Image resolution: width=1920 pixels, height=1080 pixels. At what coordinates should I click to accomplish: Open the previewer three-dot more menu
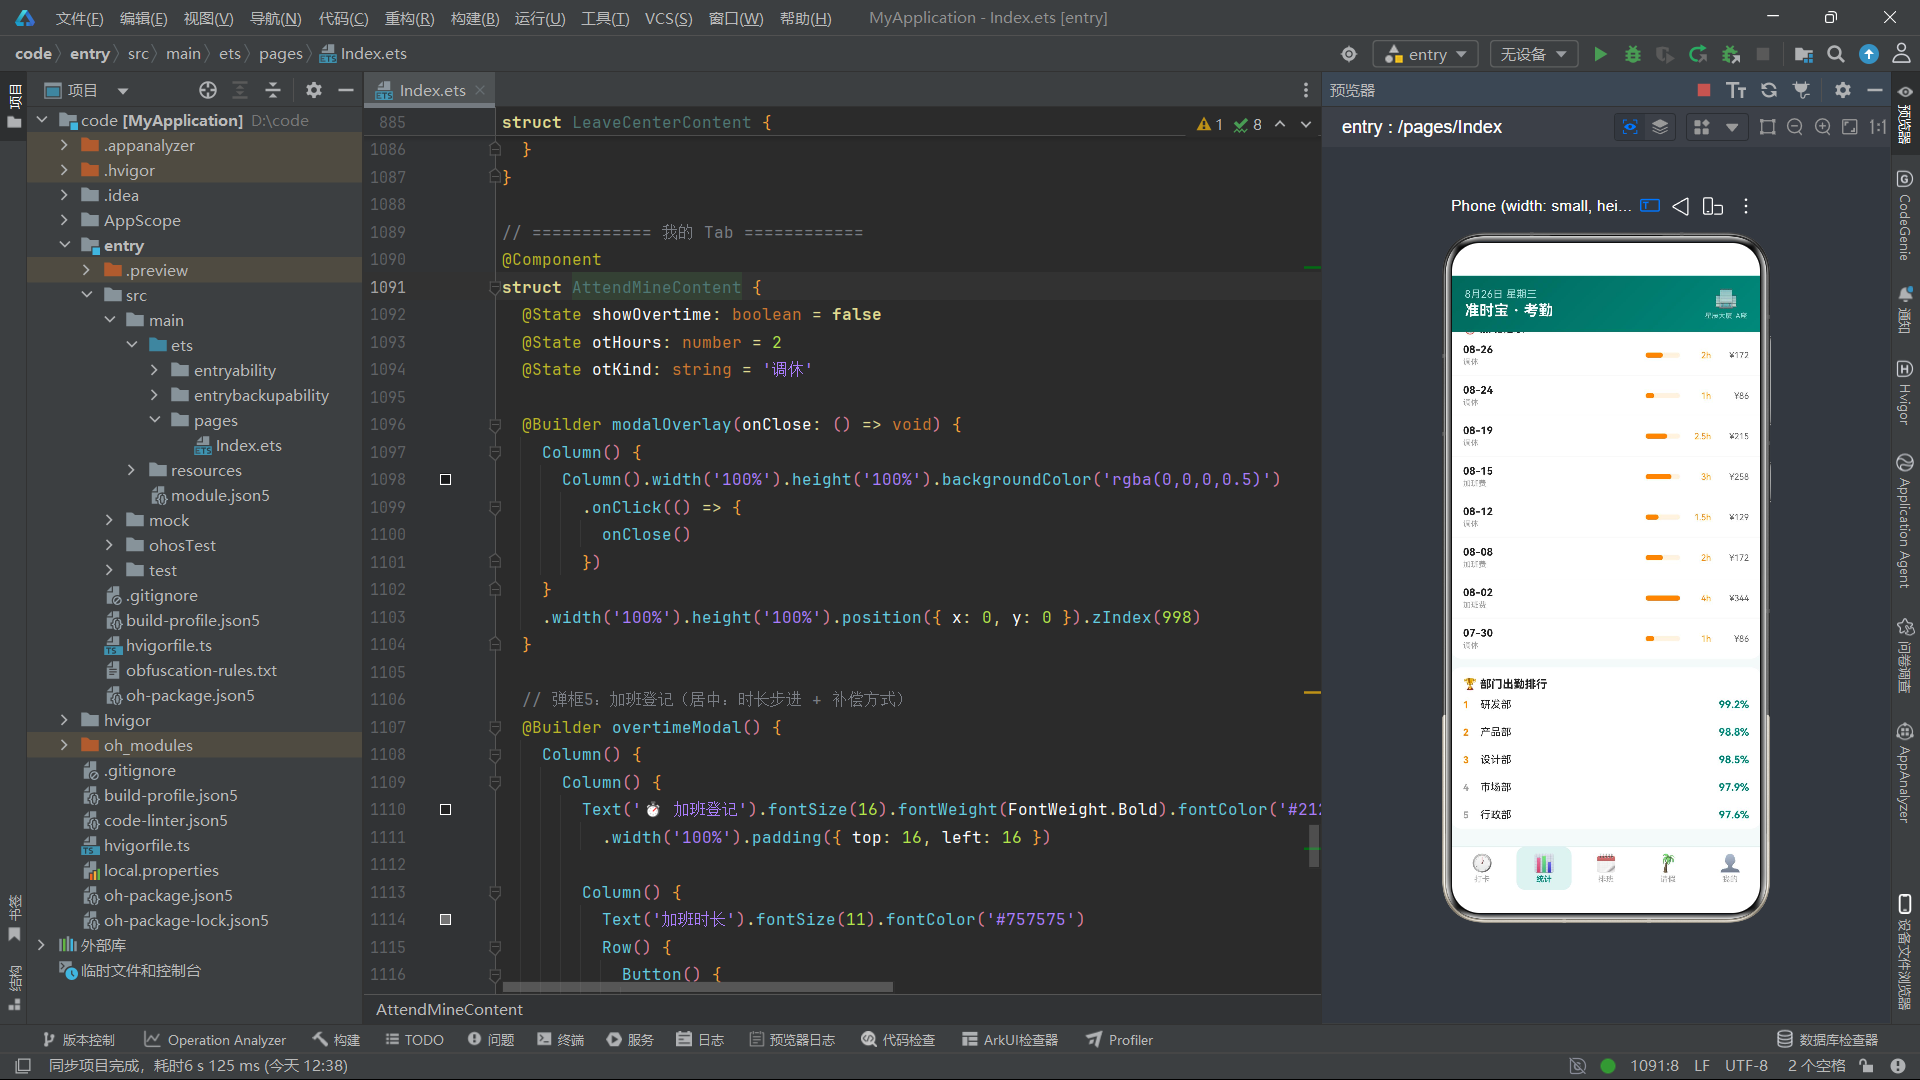(x=1746, y=206)
